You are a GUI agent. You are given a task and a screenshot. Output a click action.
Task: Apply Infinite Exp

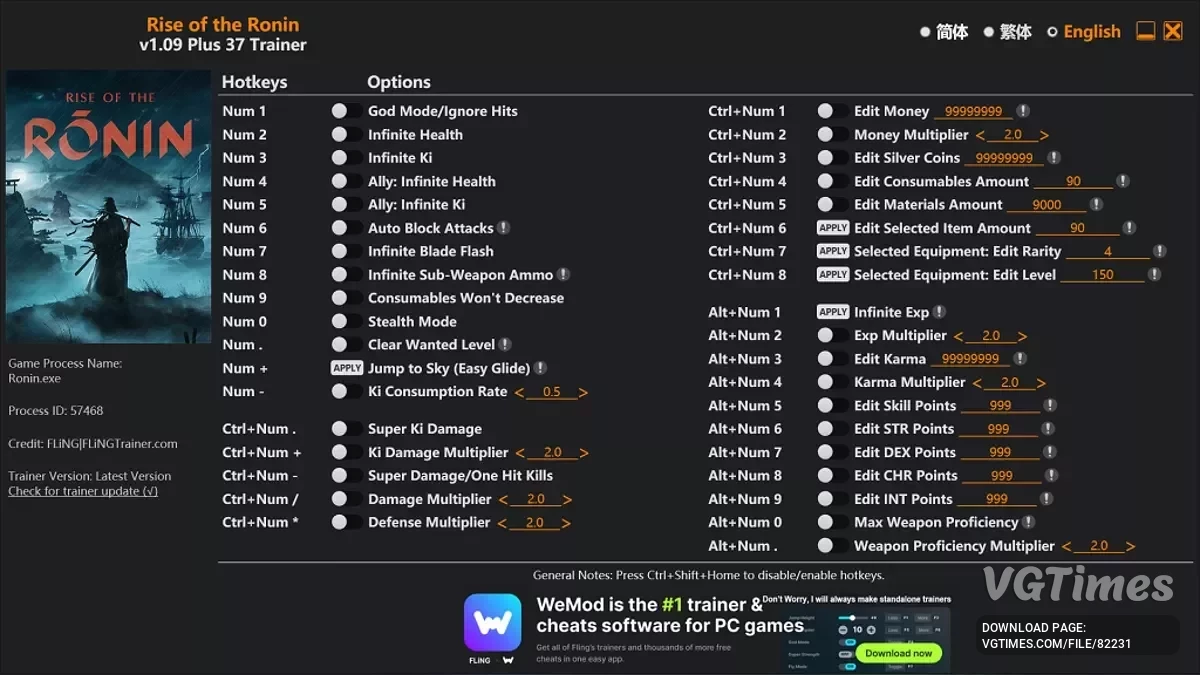(x=833, y=312)
